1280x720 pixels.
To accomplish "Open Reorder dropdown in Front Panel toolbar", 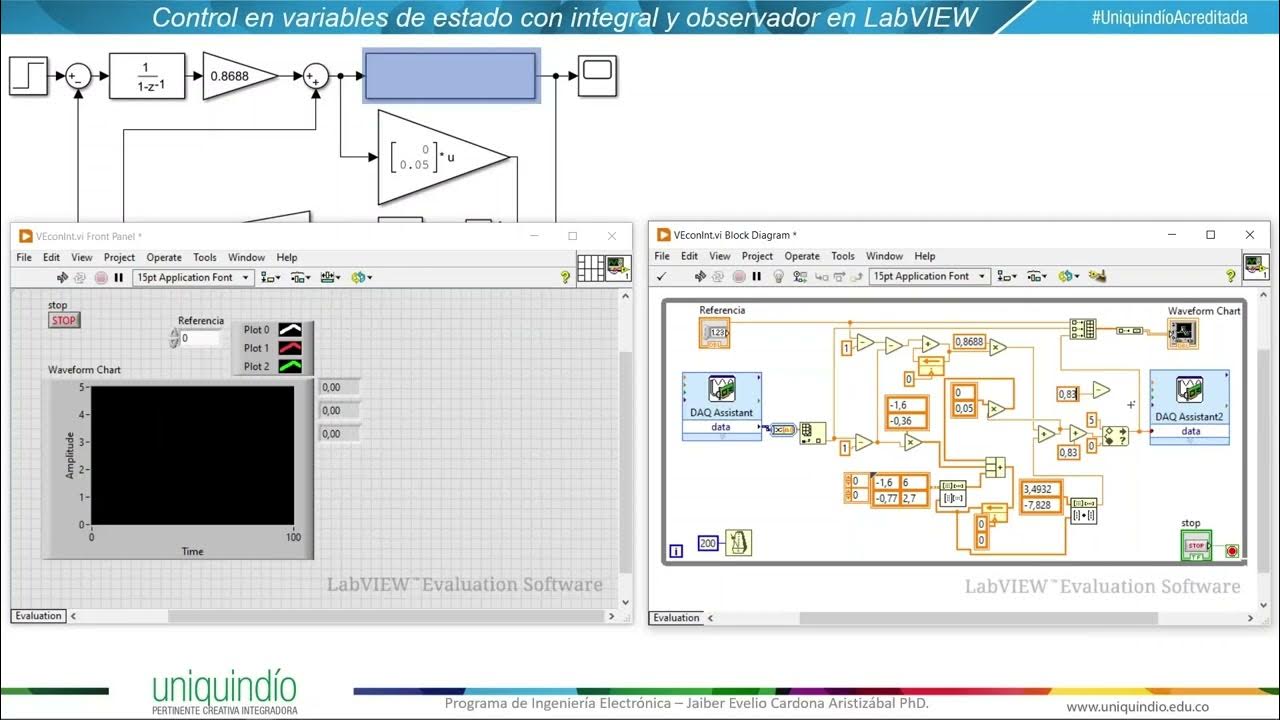I will point(360,278).
